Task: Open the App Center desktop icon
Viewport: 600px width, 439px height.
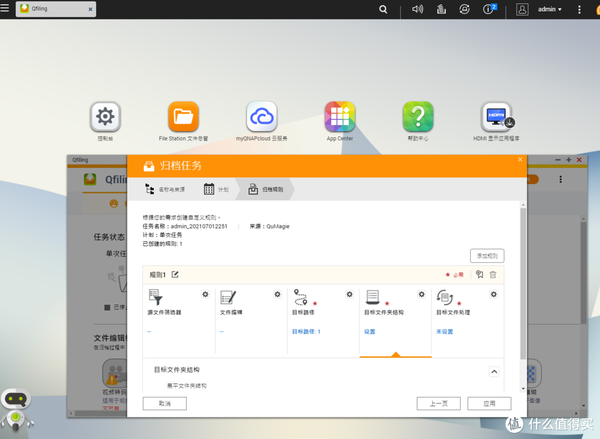Action: 340,118
